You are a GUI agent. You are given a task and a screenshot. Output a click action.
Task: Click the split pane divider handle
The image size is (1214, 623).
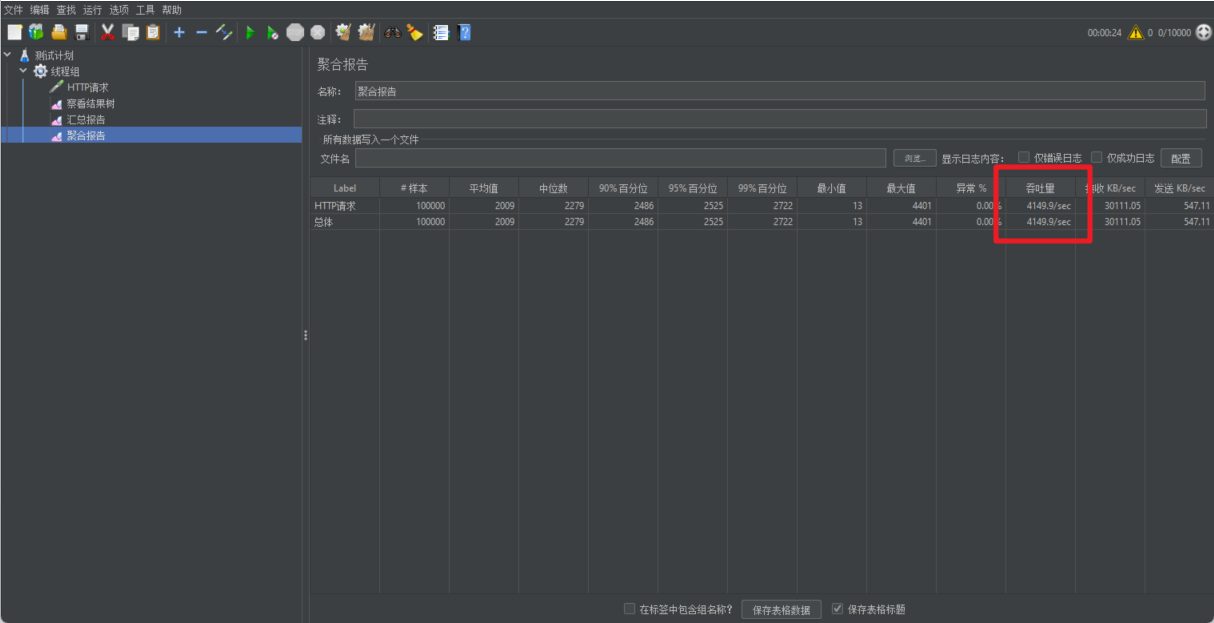tap(305, 335)
